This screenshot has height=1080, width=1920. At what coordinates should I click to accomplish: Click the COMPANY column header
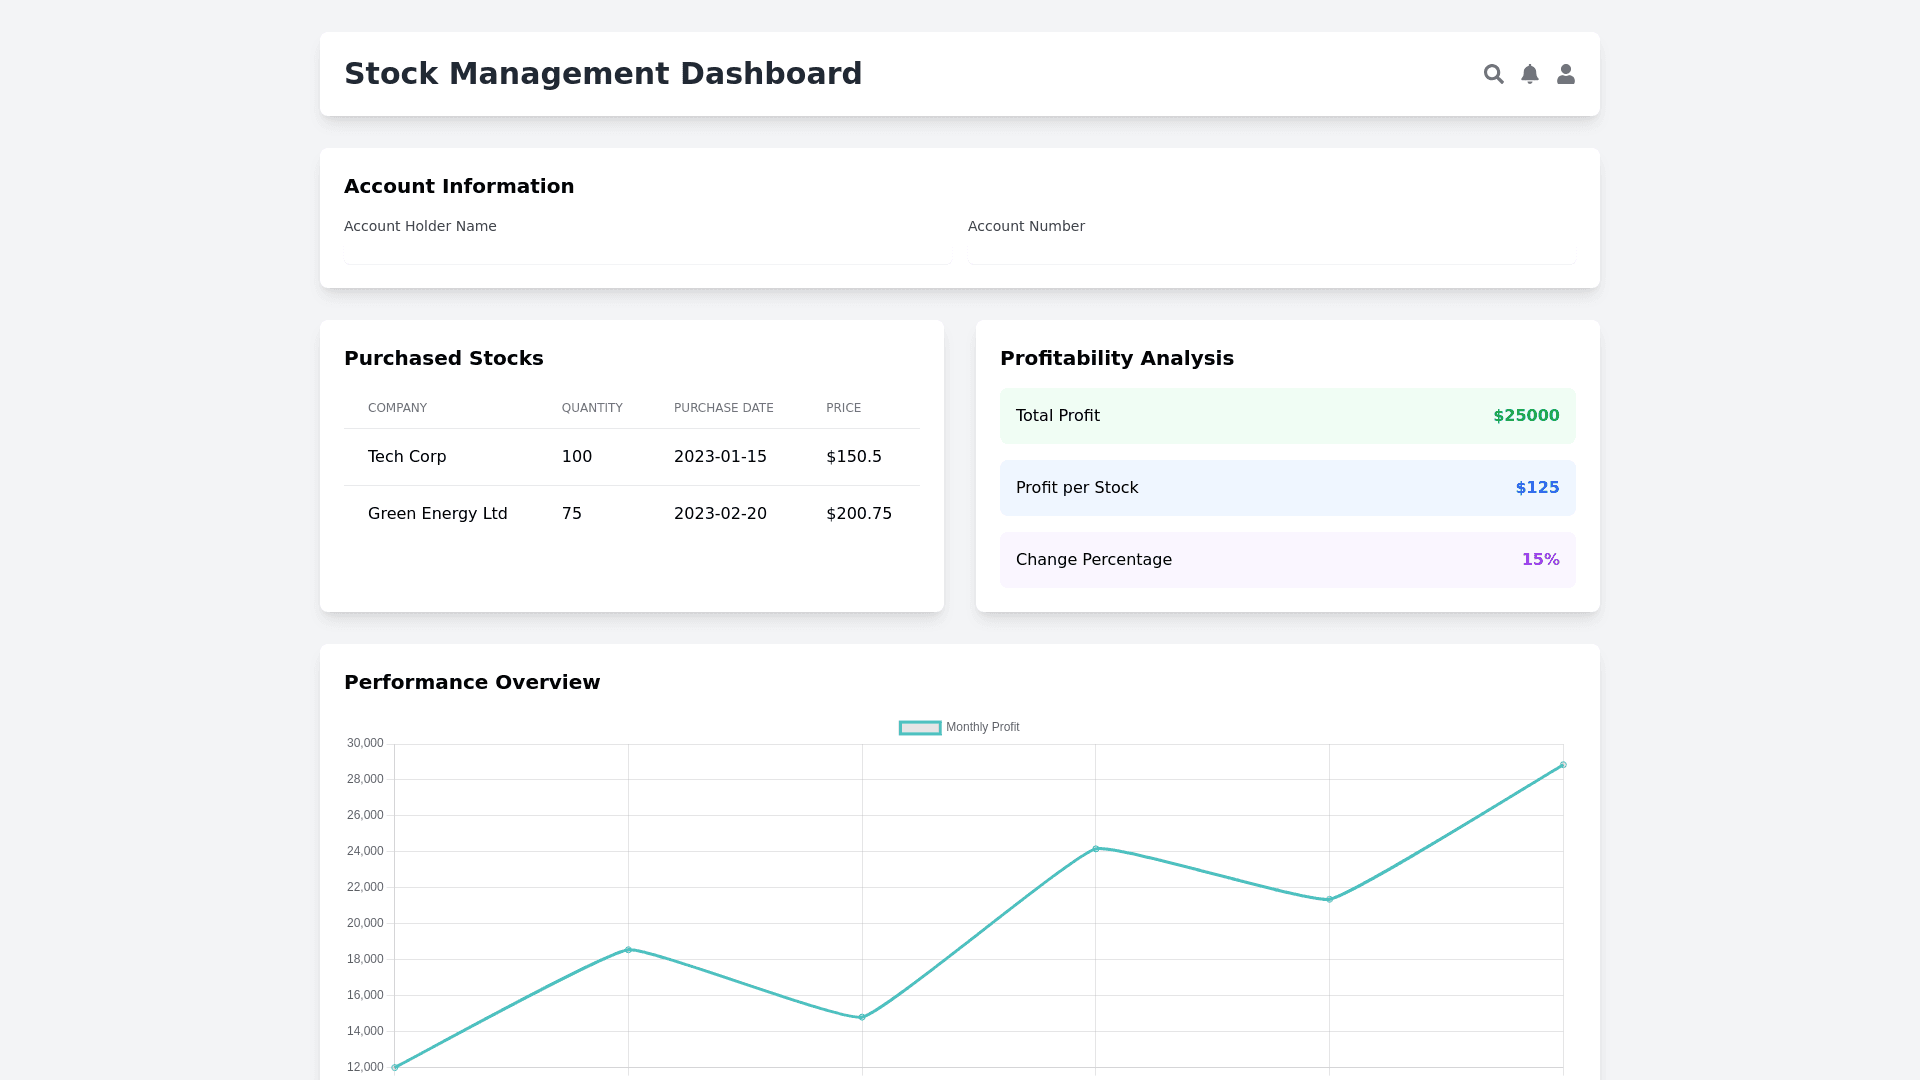397,408
